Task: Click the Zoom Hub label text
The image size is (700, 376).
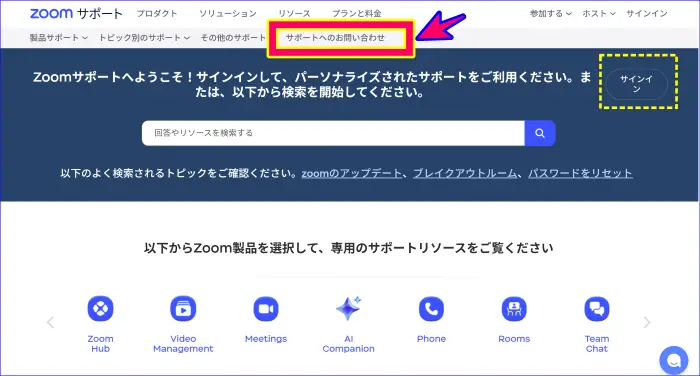Action: 100,344
